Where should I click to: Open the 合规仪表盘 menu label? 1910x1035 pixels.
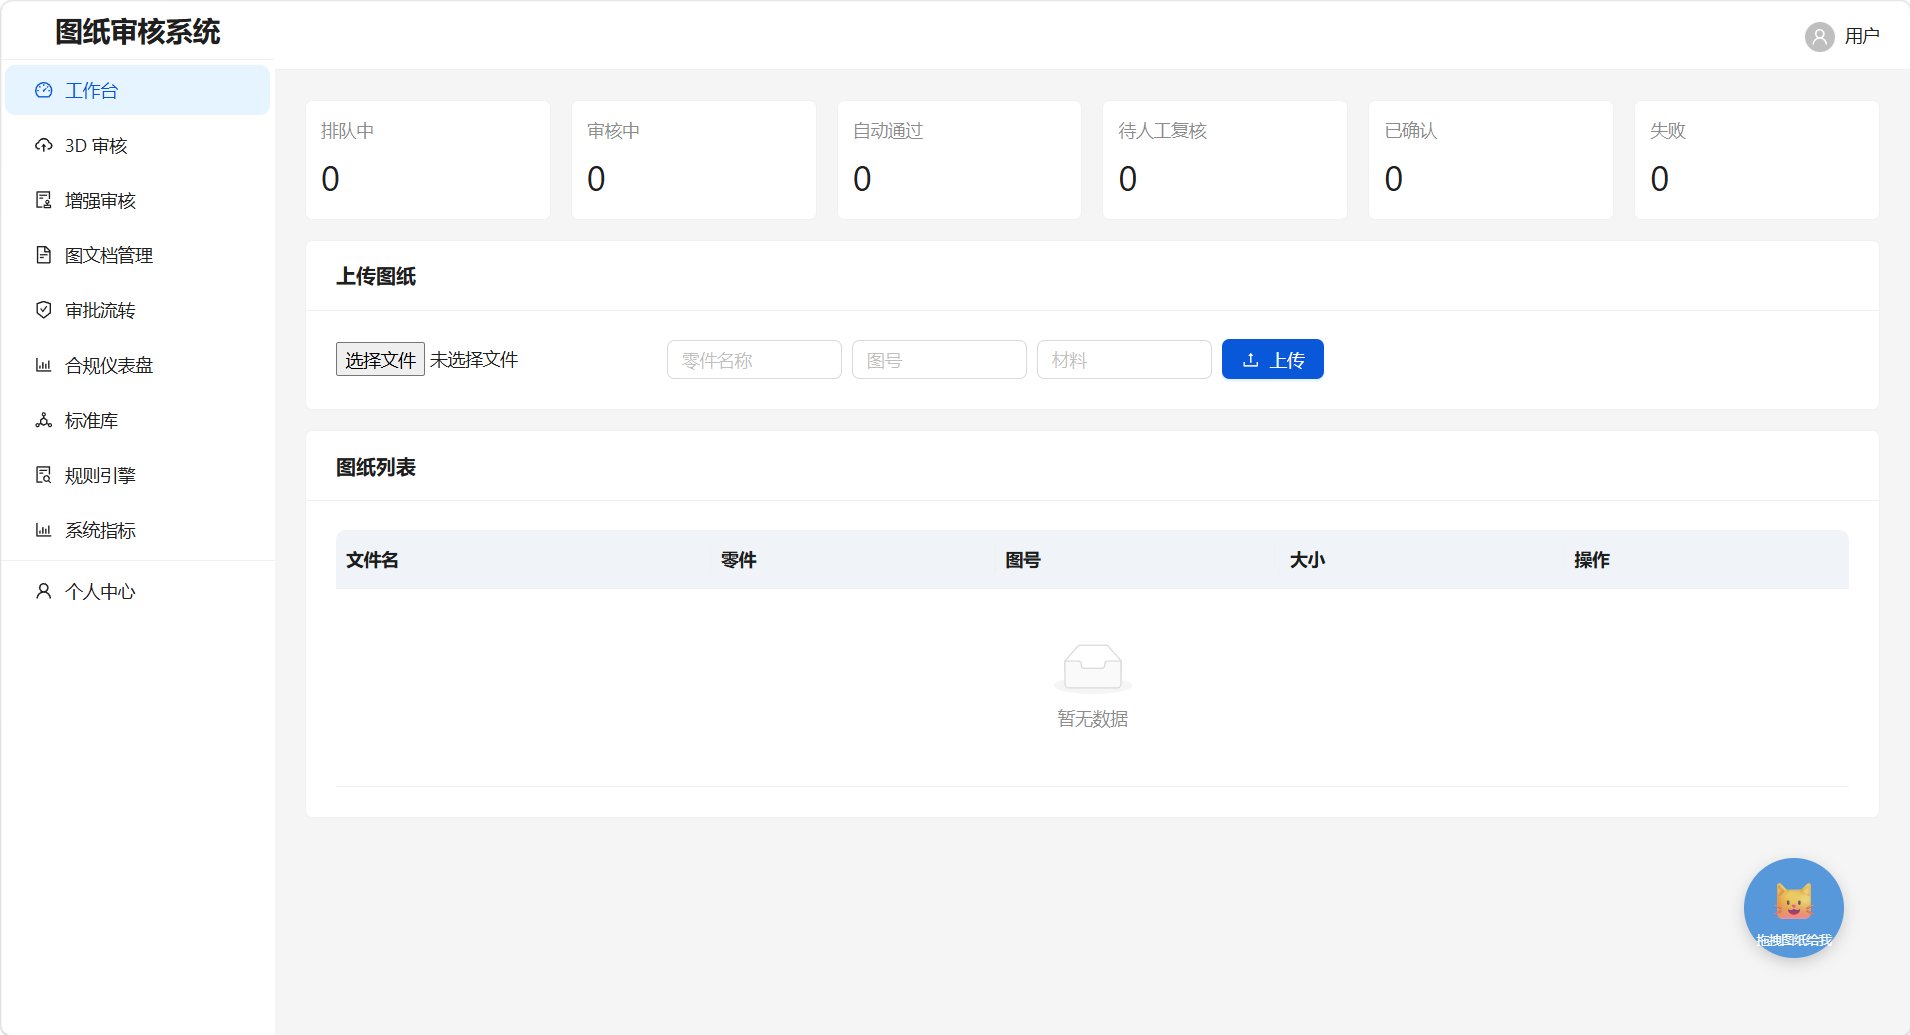pos(109,366)
